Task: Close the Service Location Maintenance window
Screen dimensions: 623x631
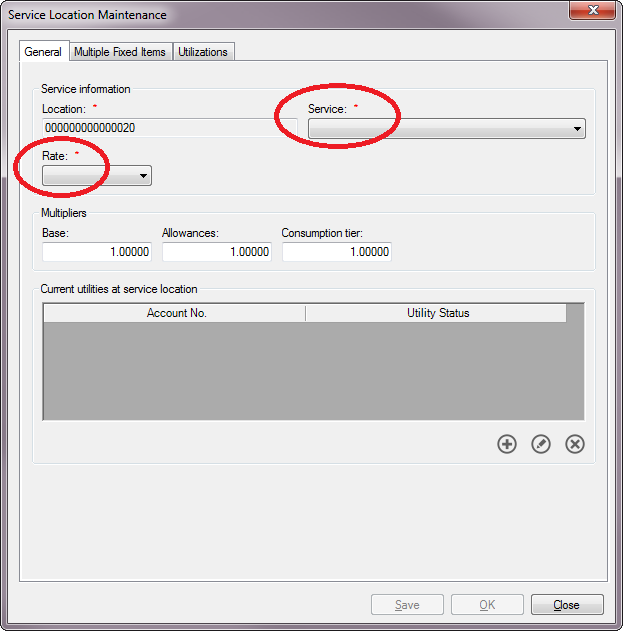Action: [x=592, y=10]
